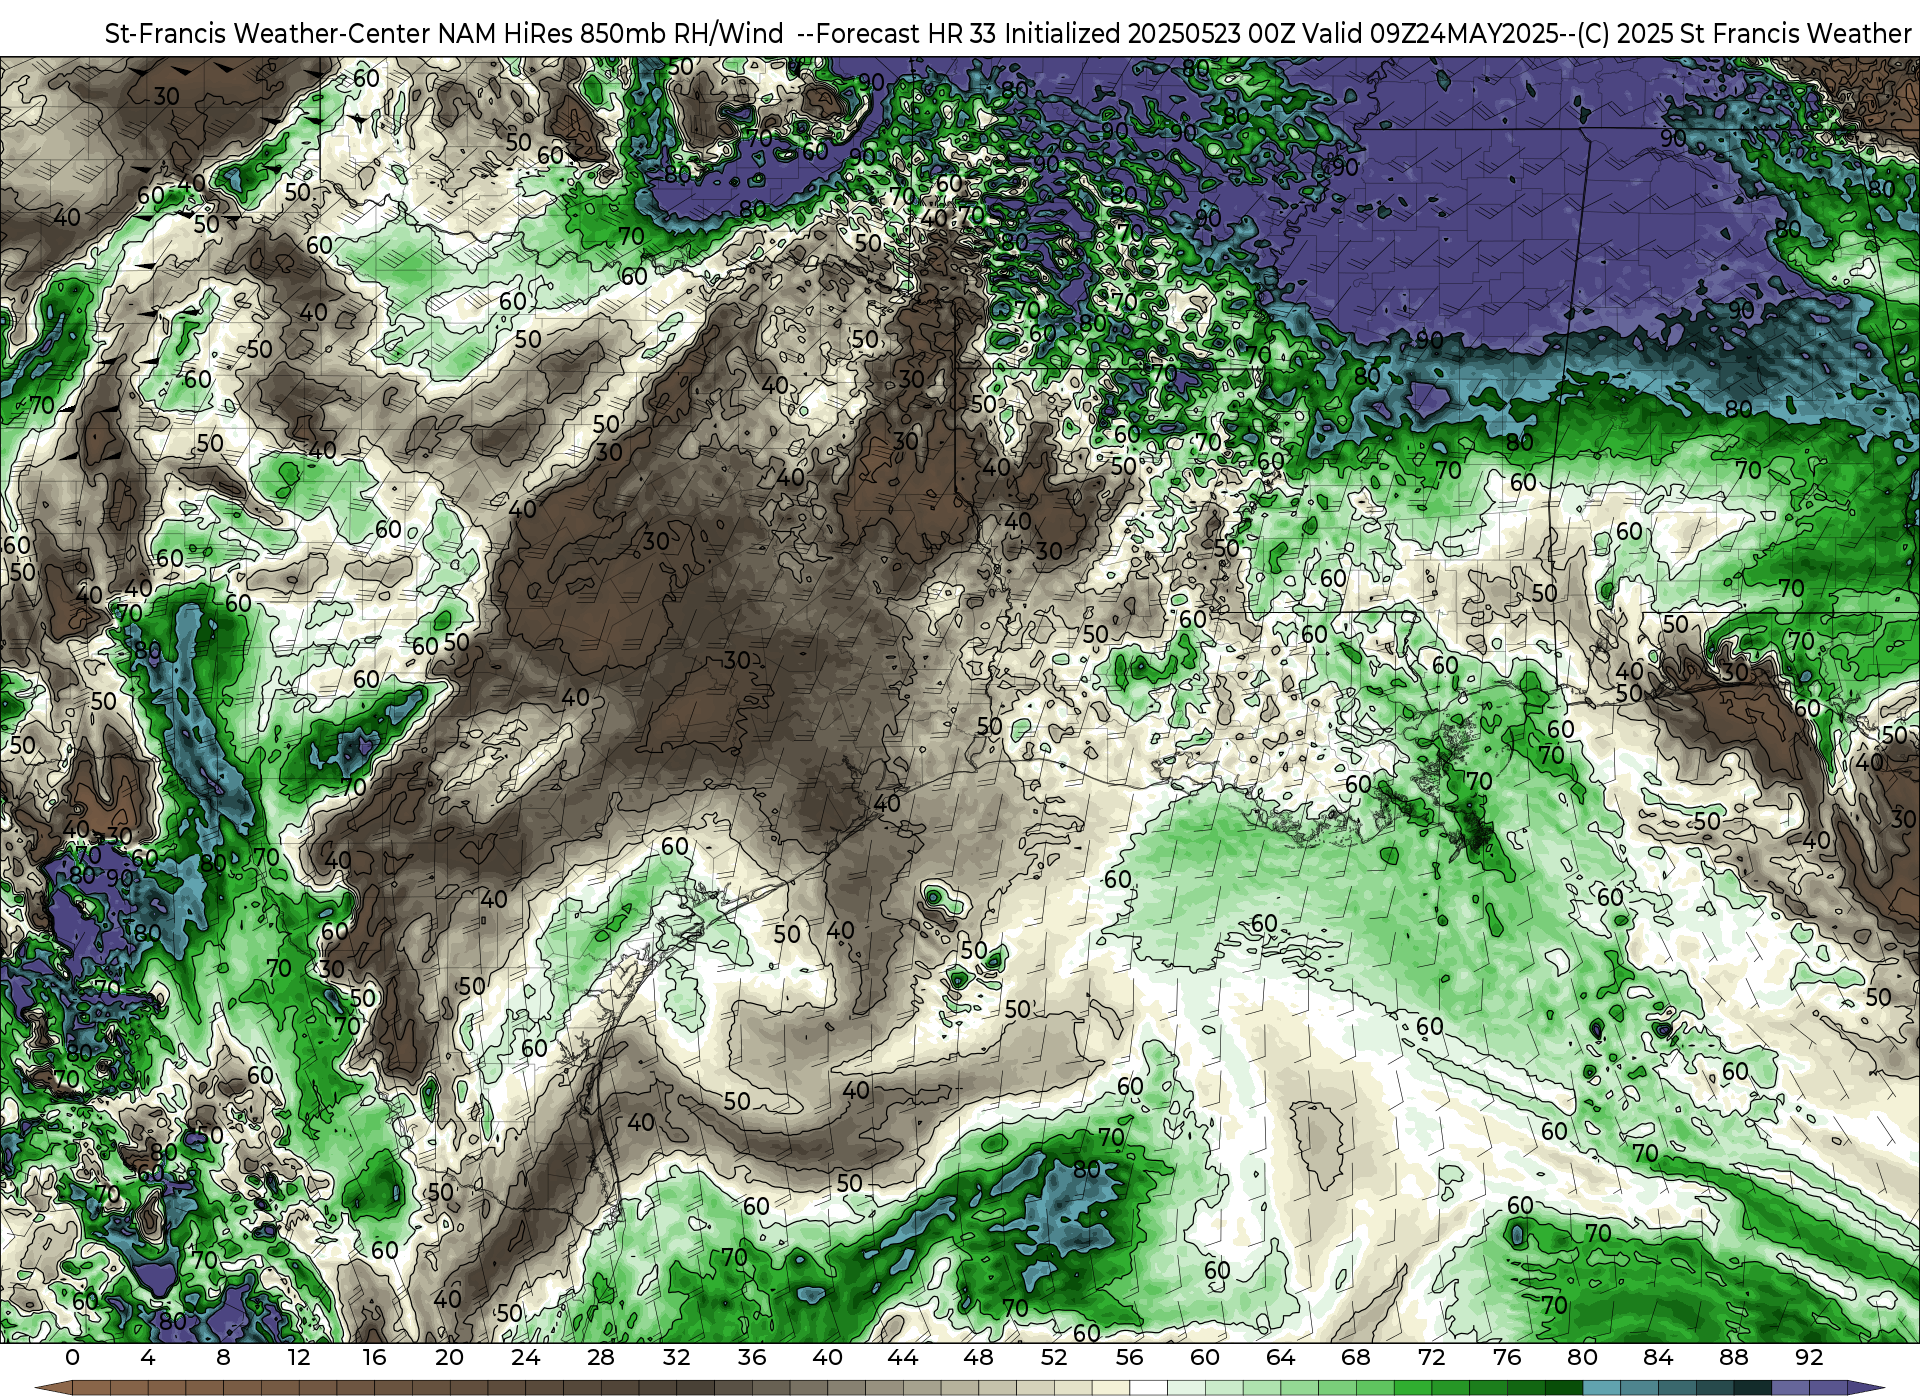
Task: Click the colorbar tick label '92'
Action: tap(1809, 1357)
